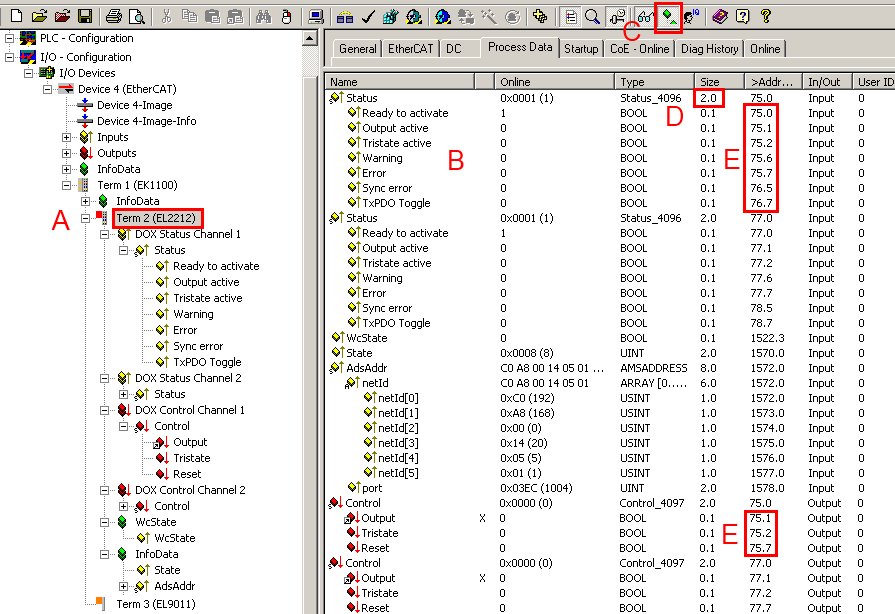Click the tree pane scroll-up arrow
The height and width of the screenshot is (614, 895).
[309, 39]
